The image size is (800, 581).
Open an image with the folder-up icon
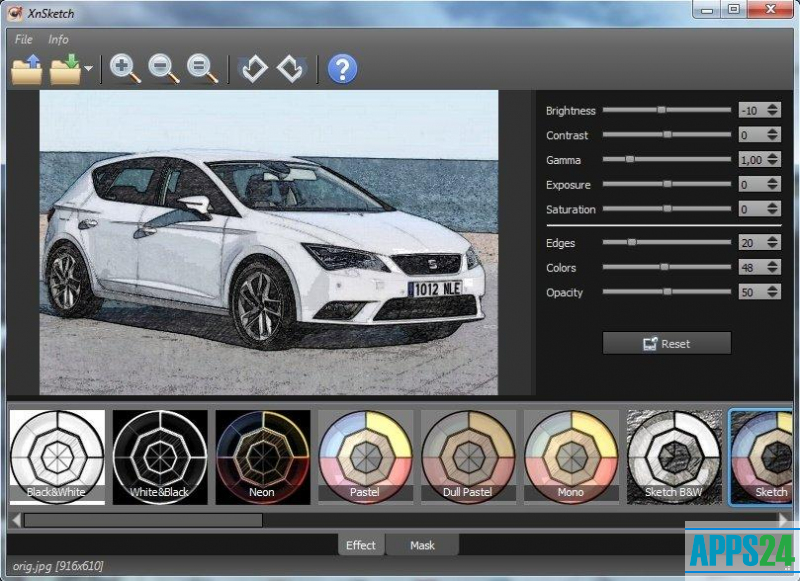click(x=27, y=69)
